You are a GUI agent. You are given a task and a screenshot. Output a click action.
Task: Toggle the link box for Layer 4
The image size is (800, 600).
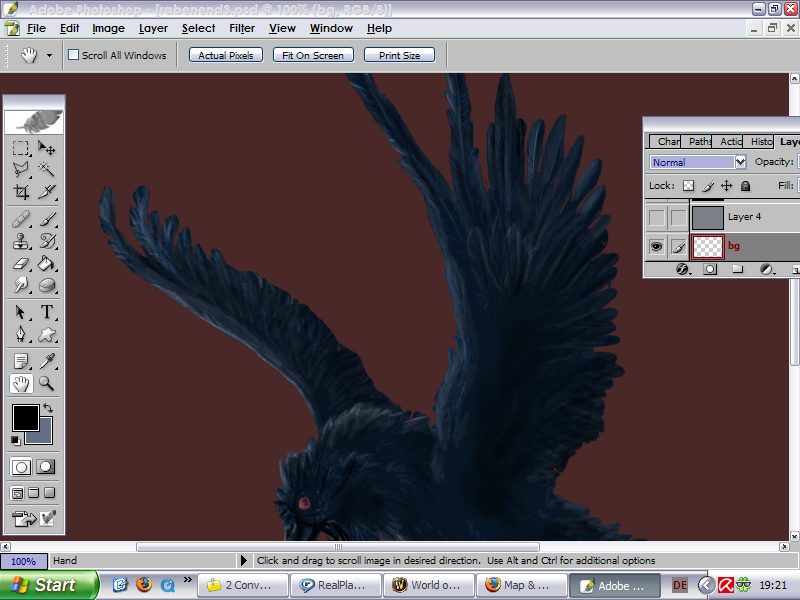click(x=679, y=217)
